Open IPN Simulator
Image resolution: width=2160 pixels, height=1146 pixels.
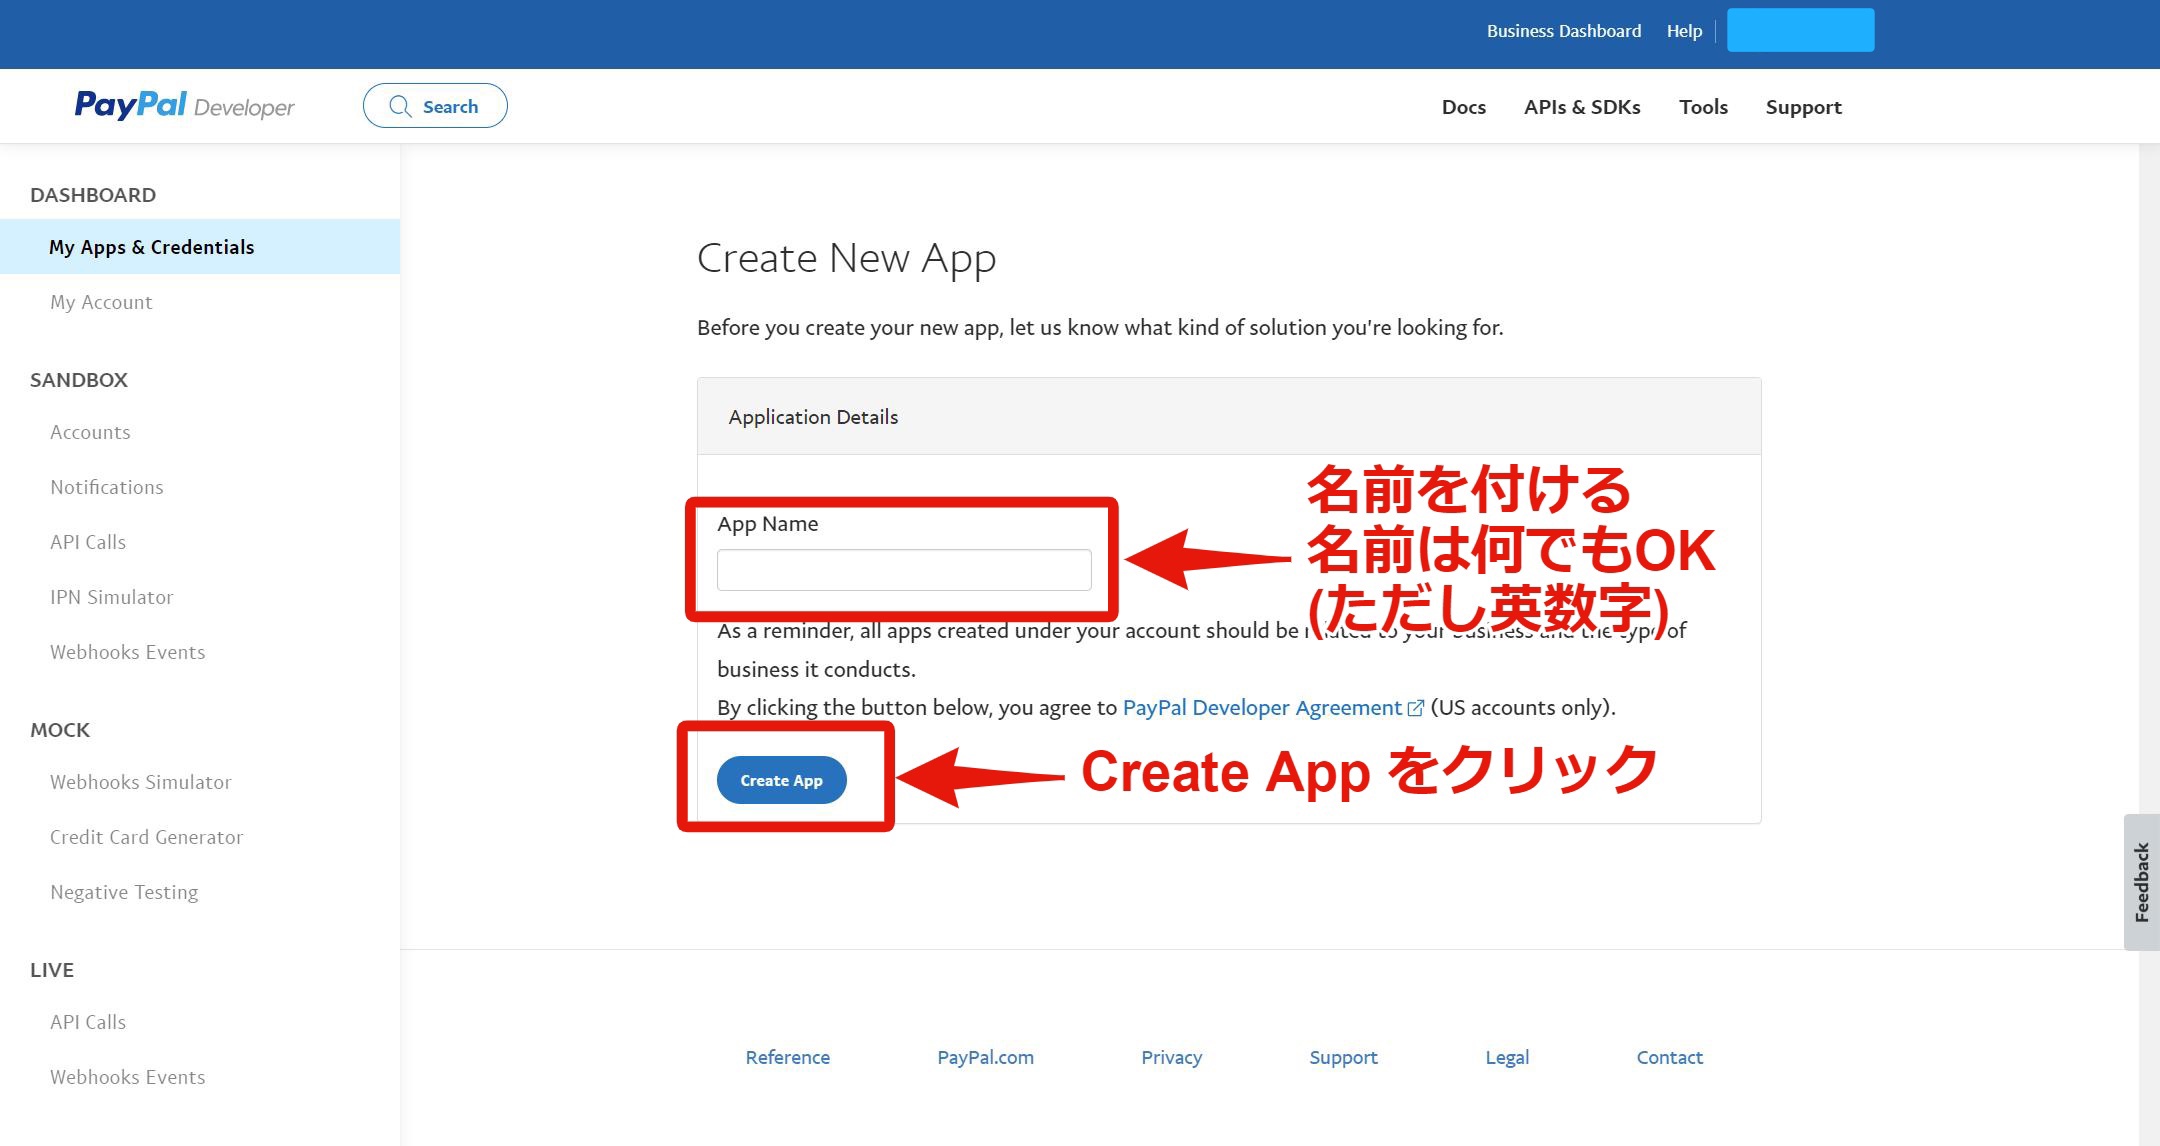[x=112, y=597]
